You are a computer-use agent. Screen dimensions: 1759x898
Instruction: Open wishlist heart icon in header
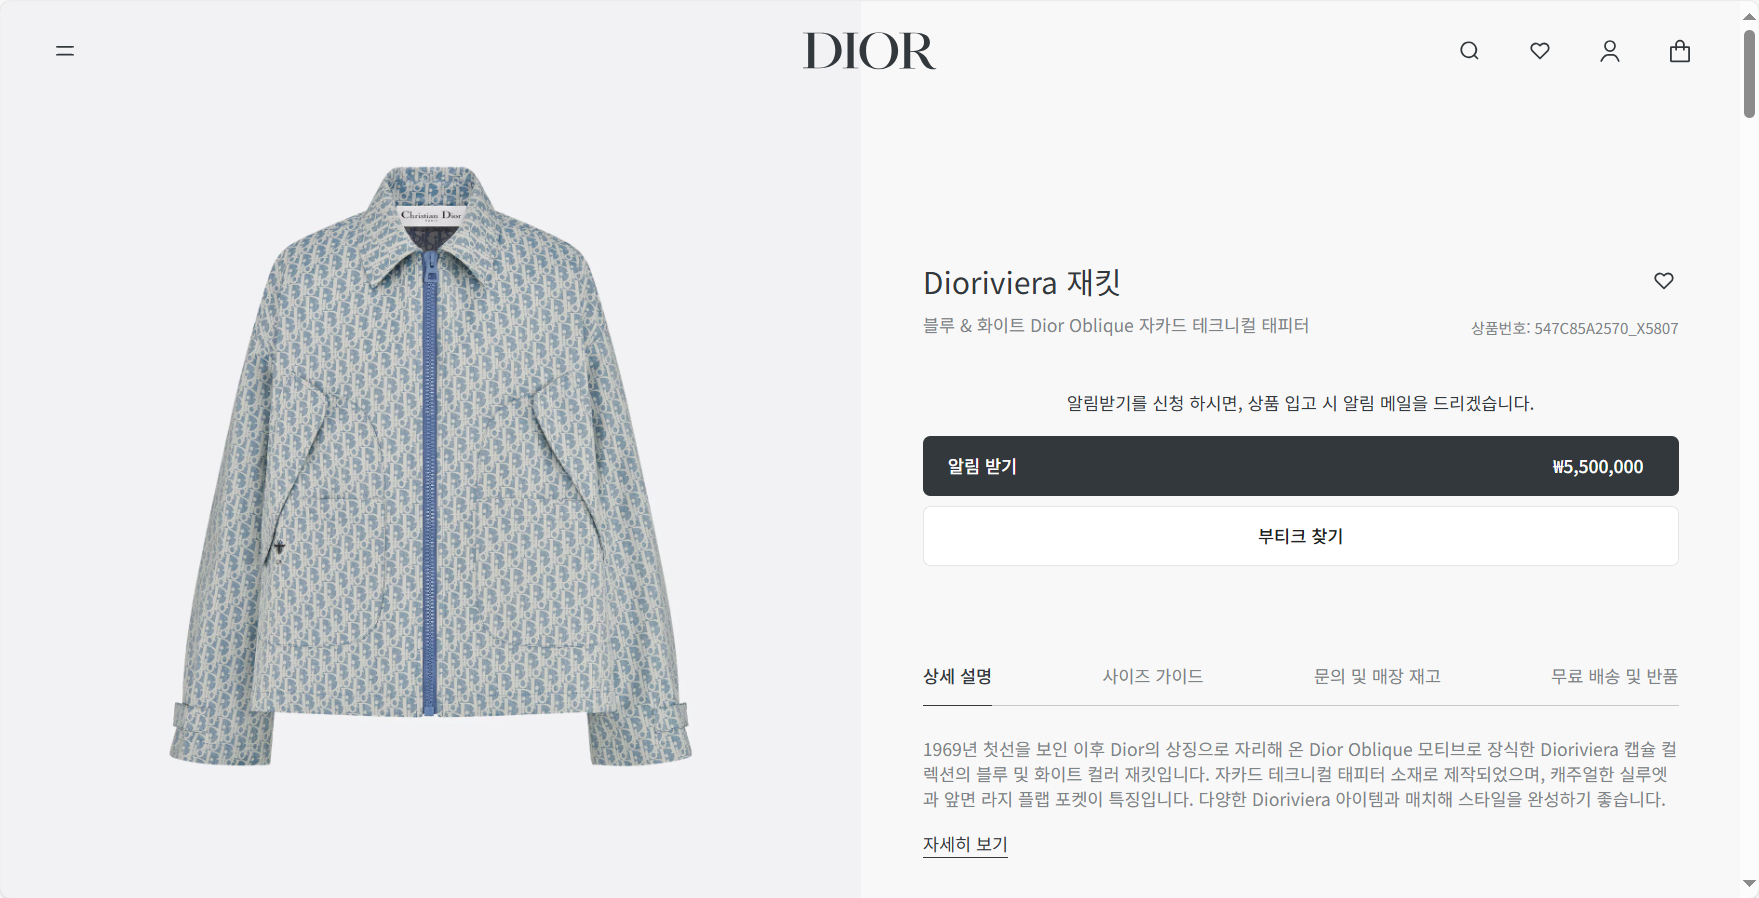tap(1540, 51)
